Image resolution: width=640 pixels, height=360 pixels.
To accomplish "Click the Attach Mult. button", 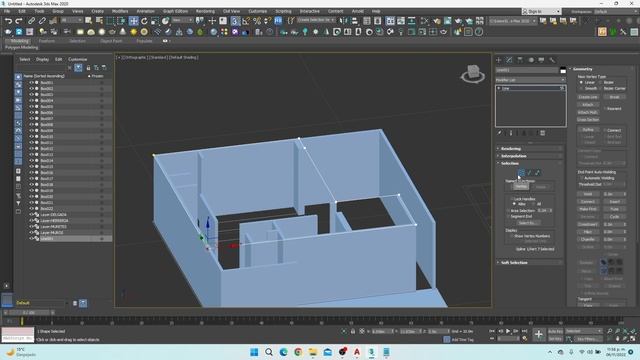I will (x=588, y=112).
